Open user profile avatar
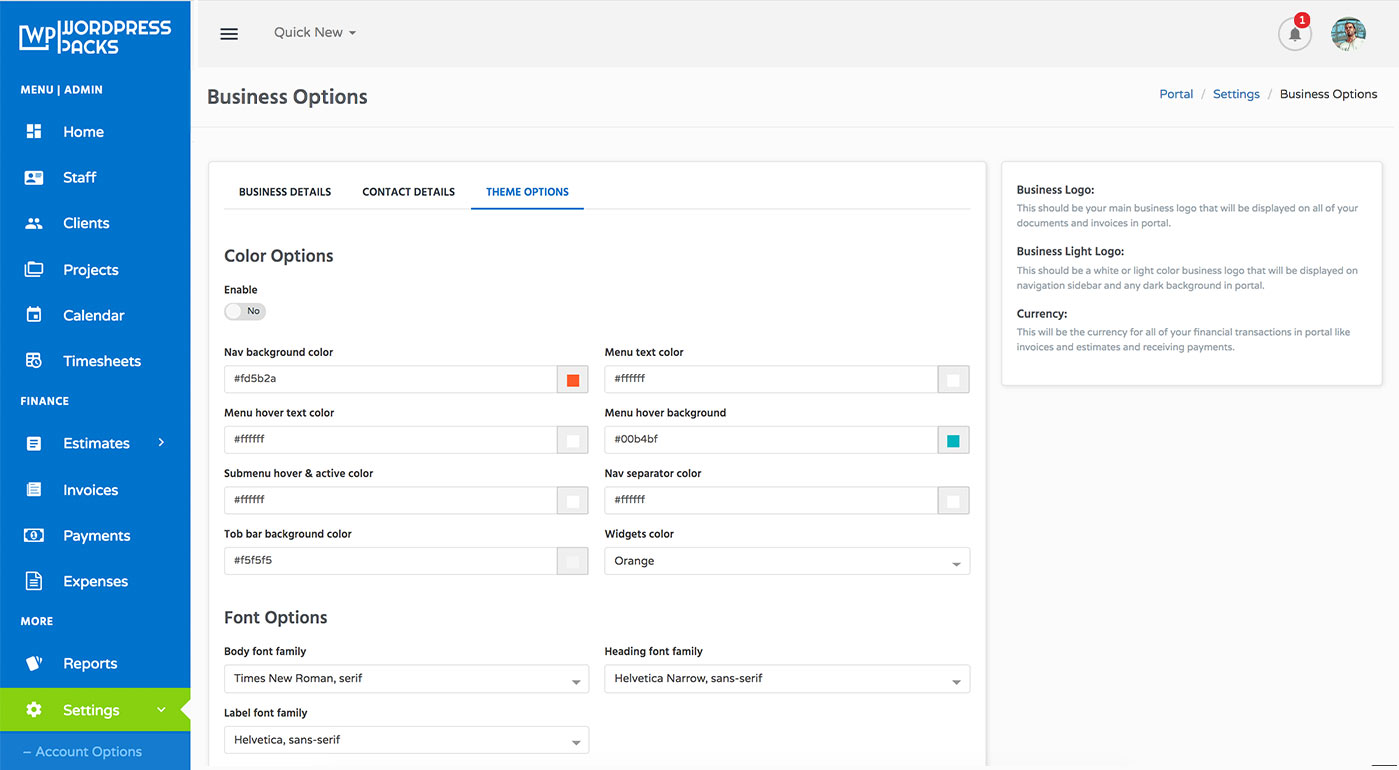This screenshot has width=1399, height=770. [x=1348, y=34]
